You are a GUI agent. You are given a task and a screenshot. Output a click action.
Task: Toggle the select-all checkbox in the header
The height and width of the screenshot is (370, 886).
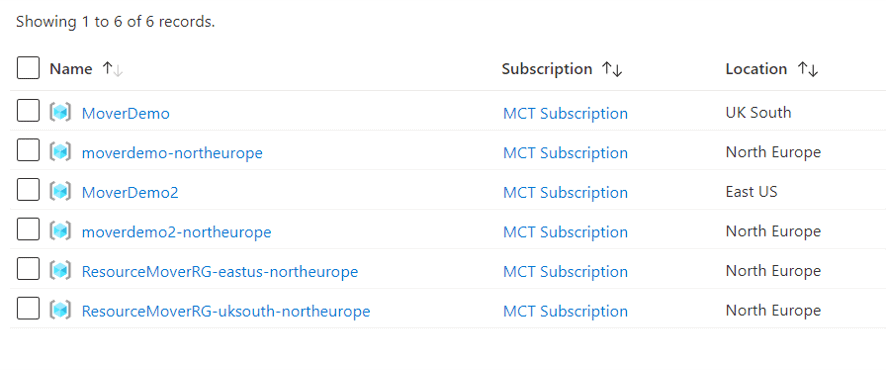(x=28, y=68)
